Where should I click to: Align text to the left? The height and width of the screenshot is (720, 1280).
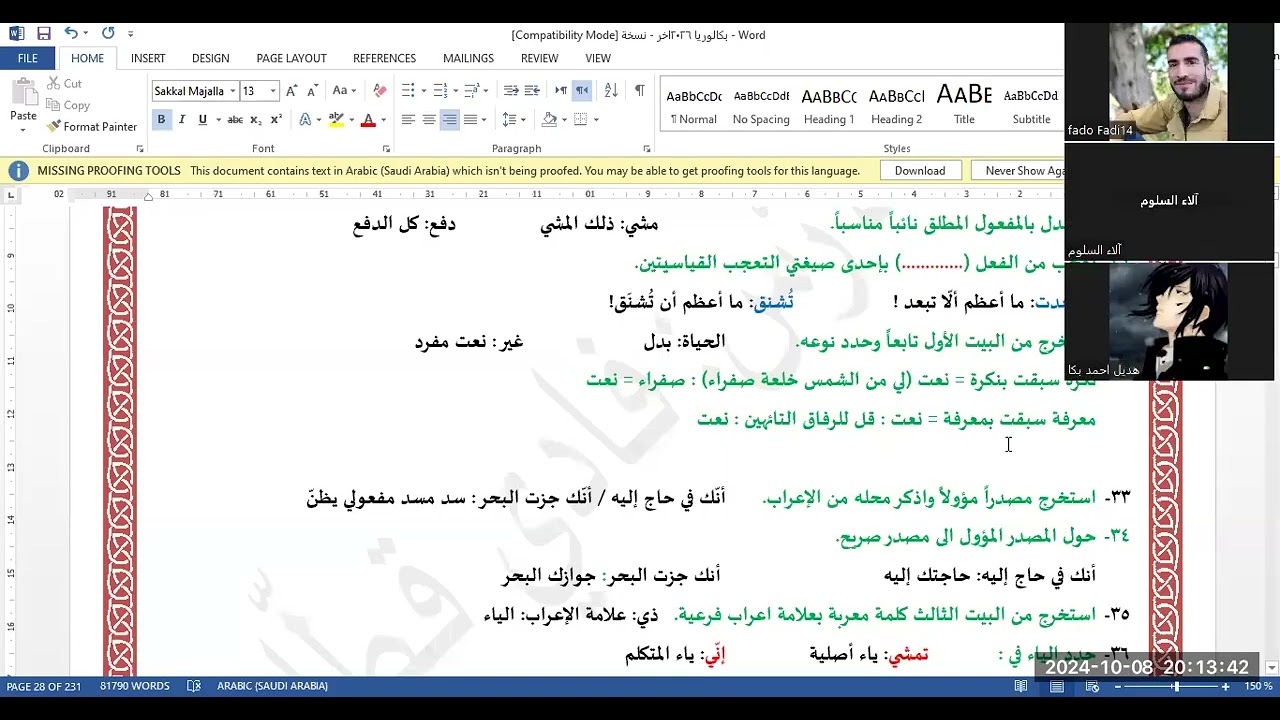click(x=408, y=120)
